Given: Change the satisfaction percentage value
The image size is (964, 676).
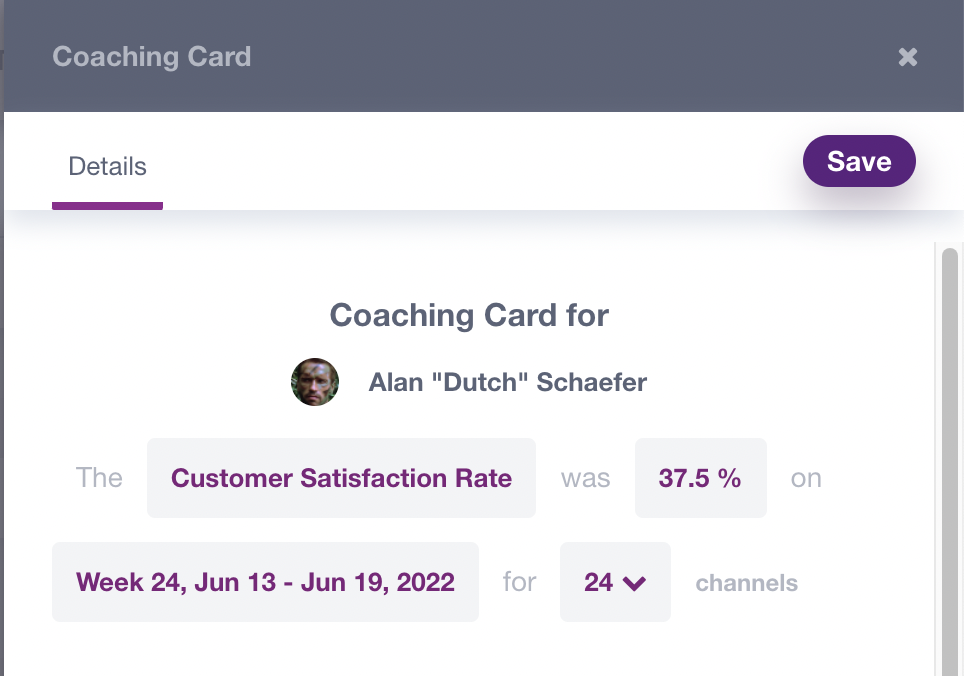Looking at the screenshot, I should [700, 478].
